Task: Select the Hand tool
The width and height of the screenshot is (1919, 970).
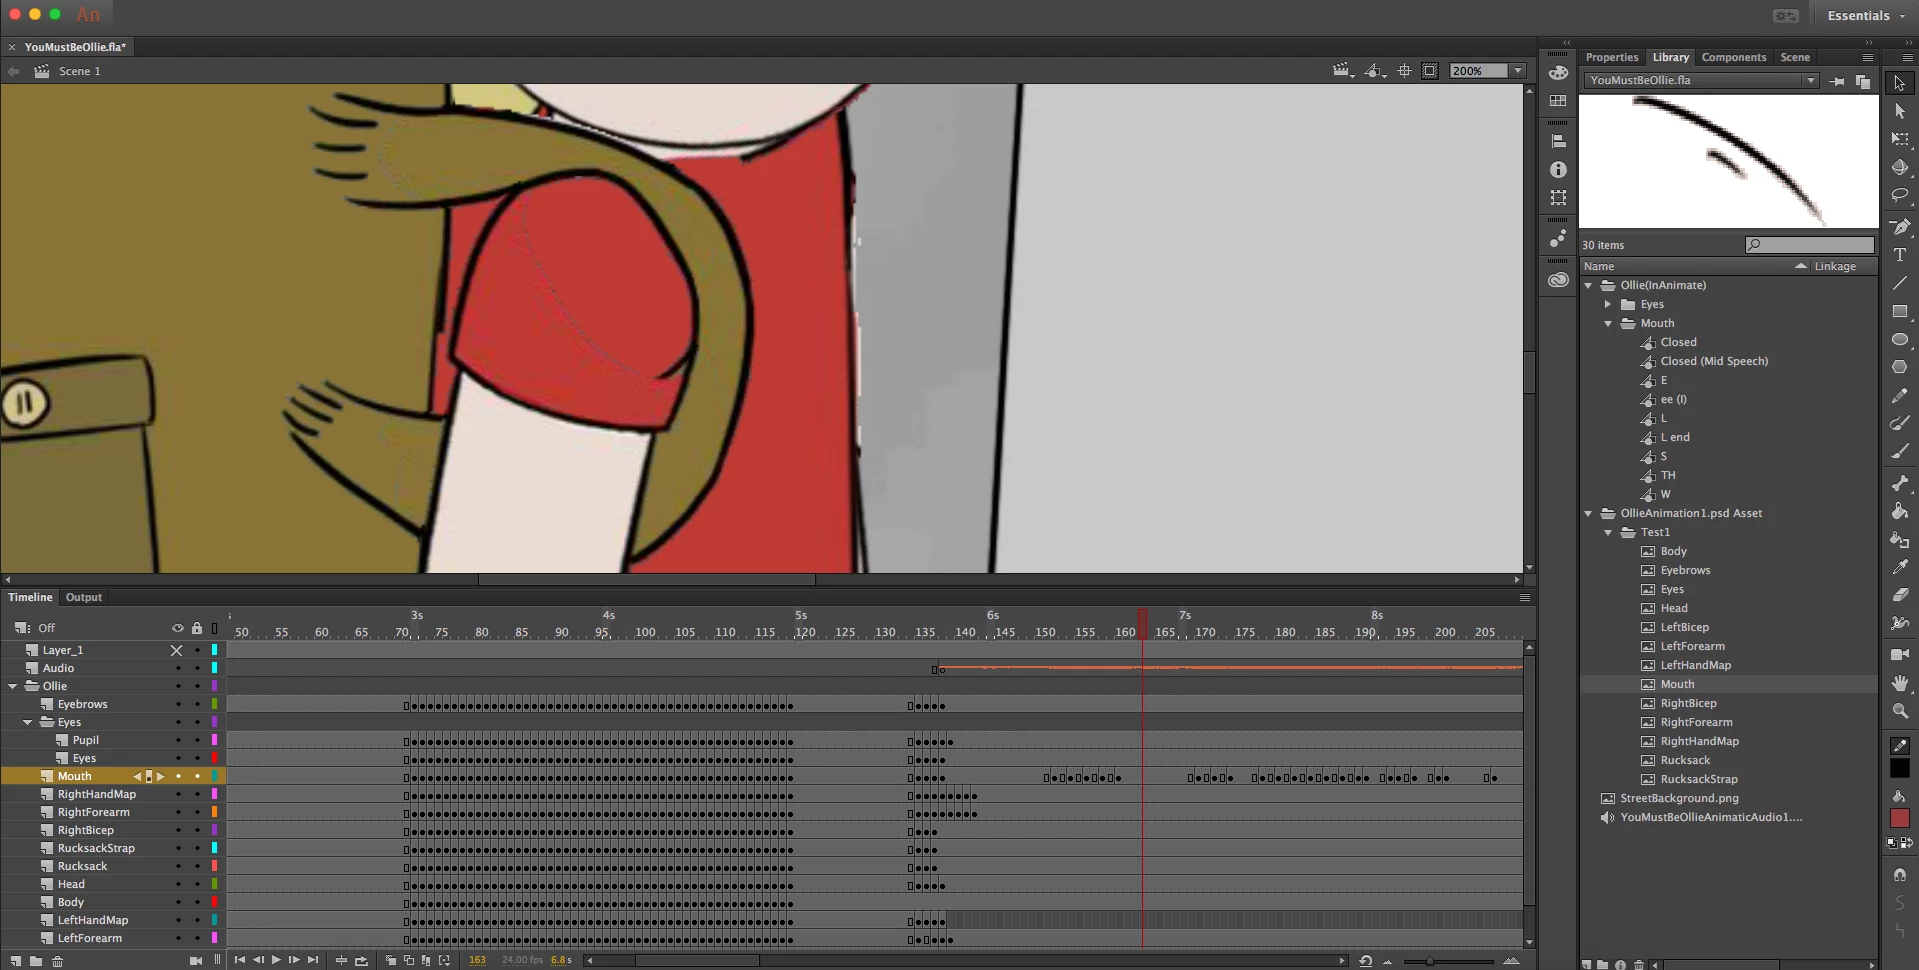Action: (x=1900, y=682)
